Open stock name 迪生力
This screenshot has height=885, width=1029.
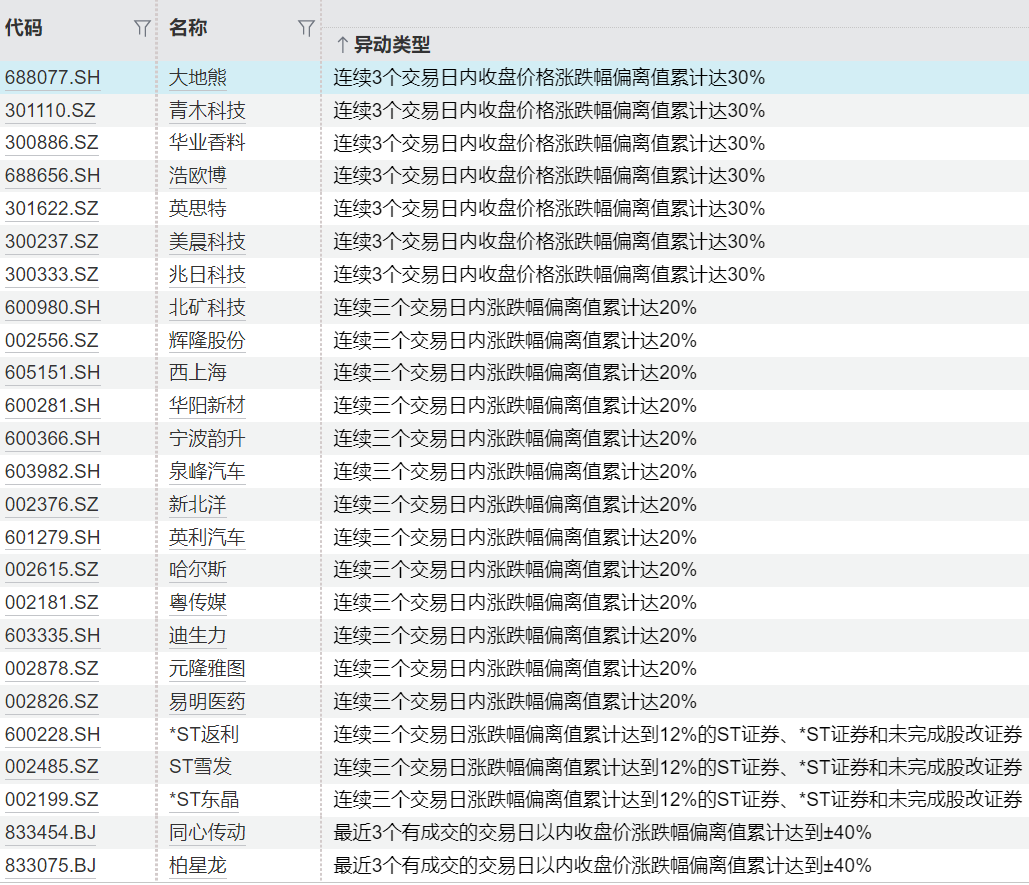[x=198, y=636]
